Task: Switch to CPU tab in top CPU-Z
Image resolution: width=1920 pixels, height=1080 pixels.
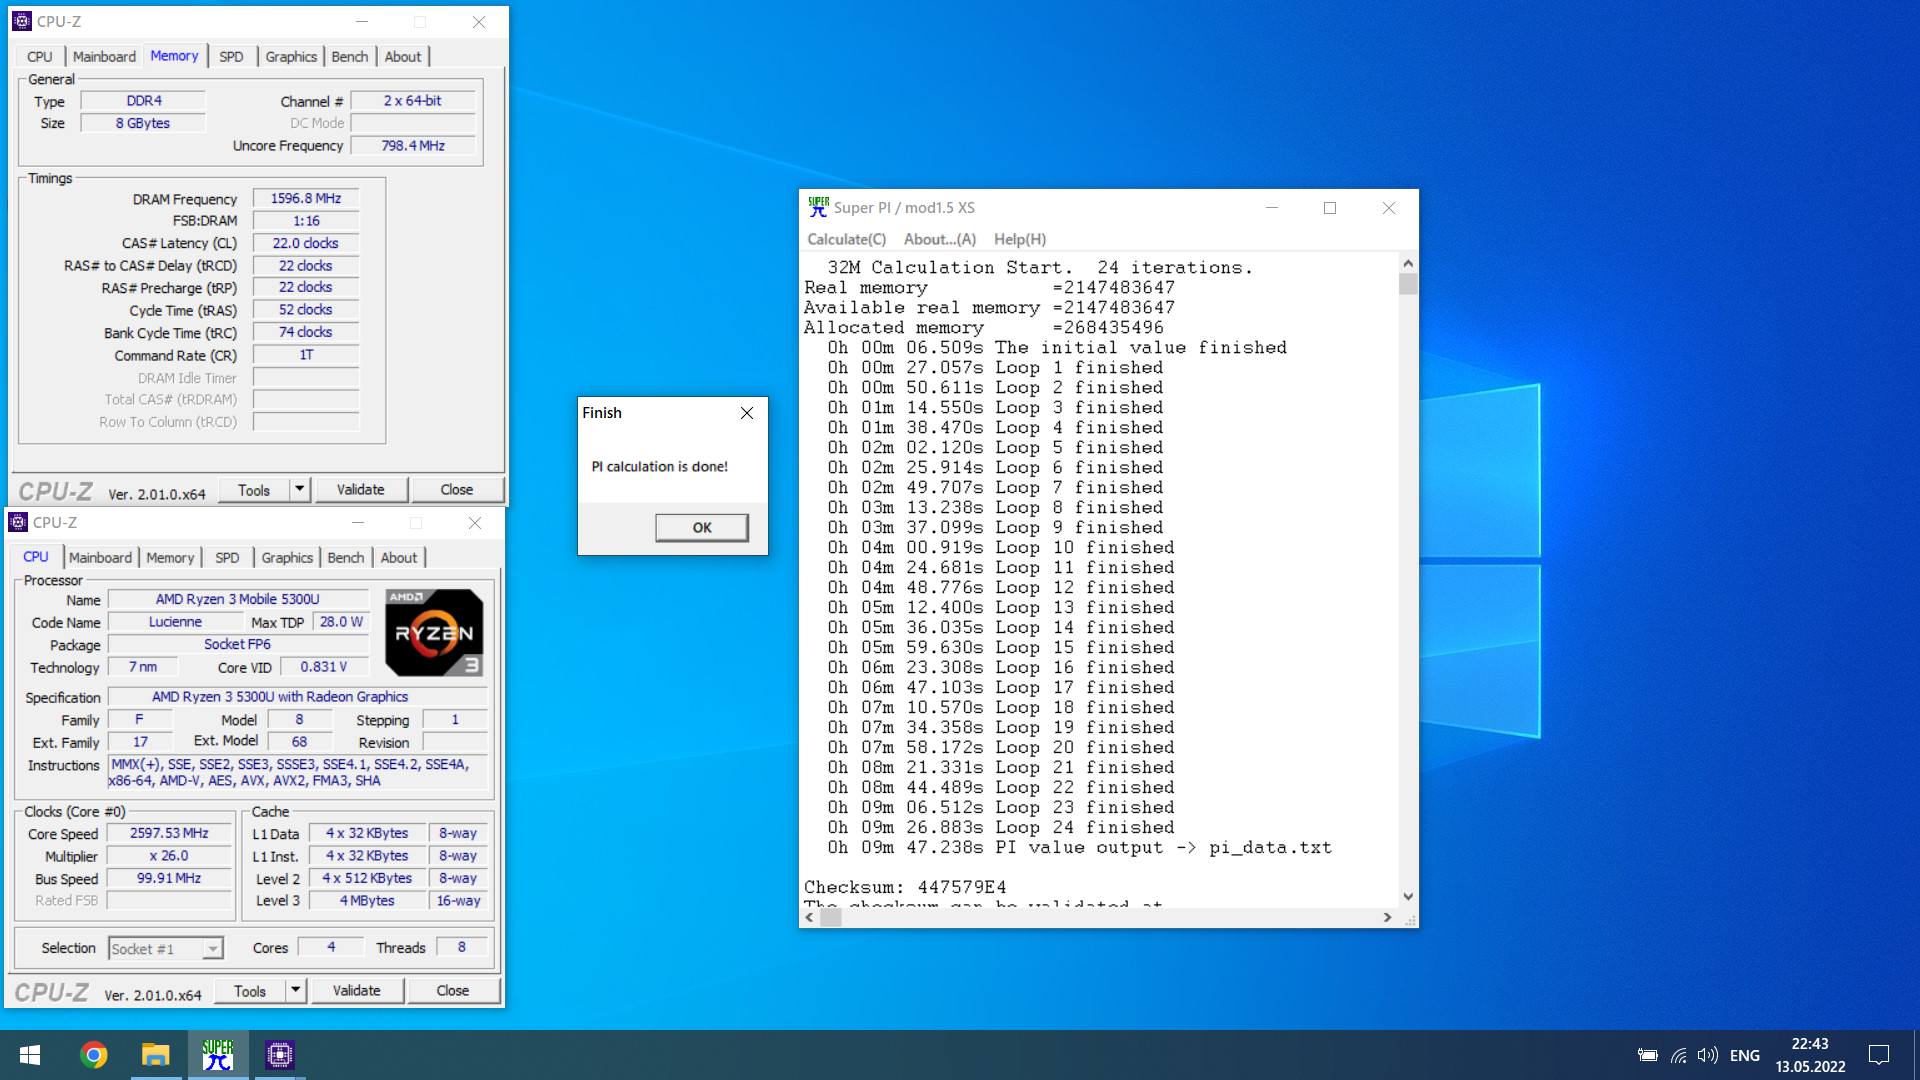Action: (40, 56)
